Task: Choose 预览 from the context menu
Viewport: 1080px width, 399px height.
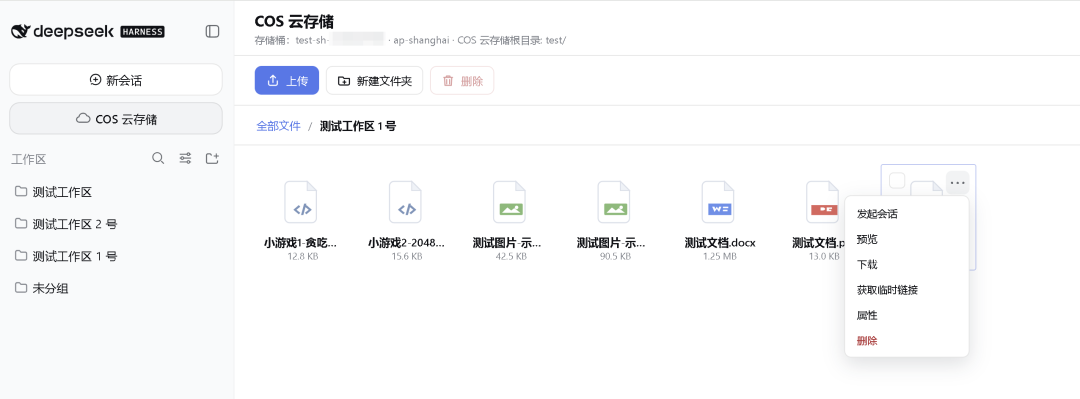Action: 906,239
